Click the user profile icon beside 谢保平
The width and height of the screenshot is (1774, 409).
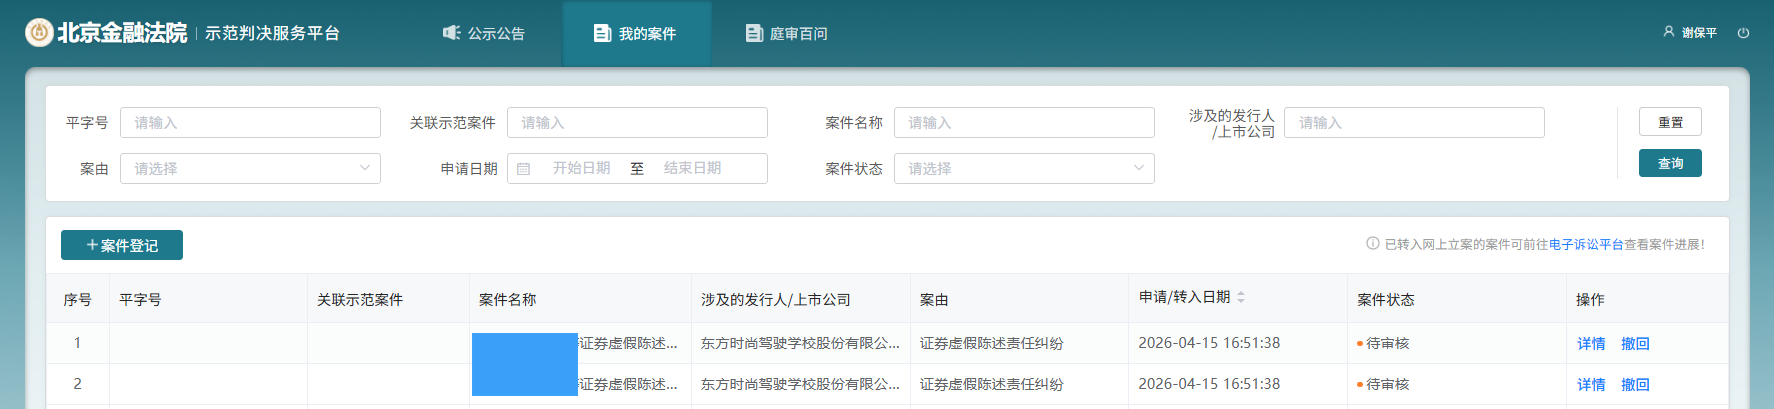tap(1669, 32)
